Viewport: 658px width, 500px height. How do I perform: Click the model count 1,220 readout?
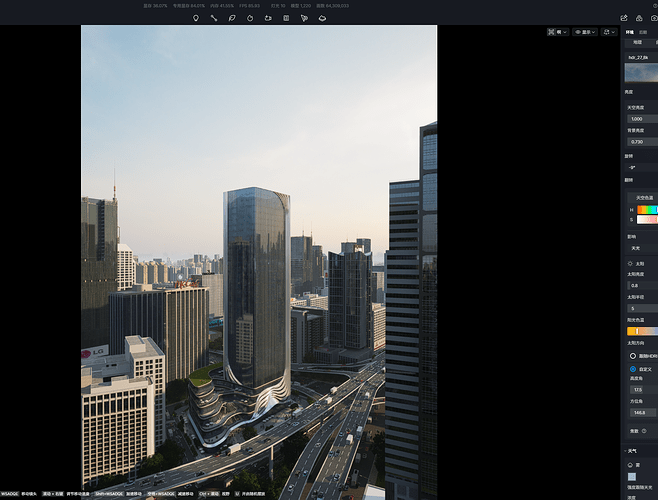[301, 6]
